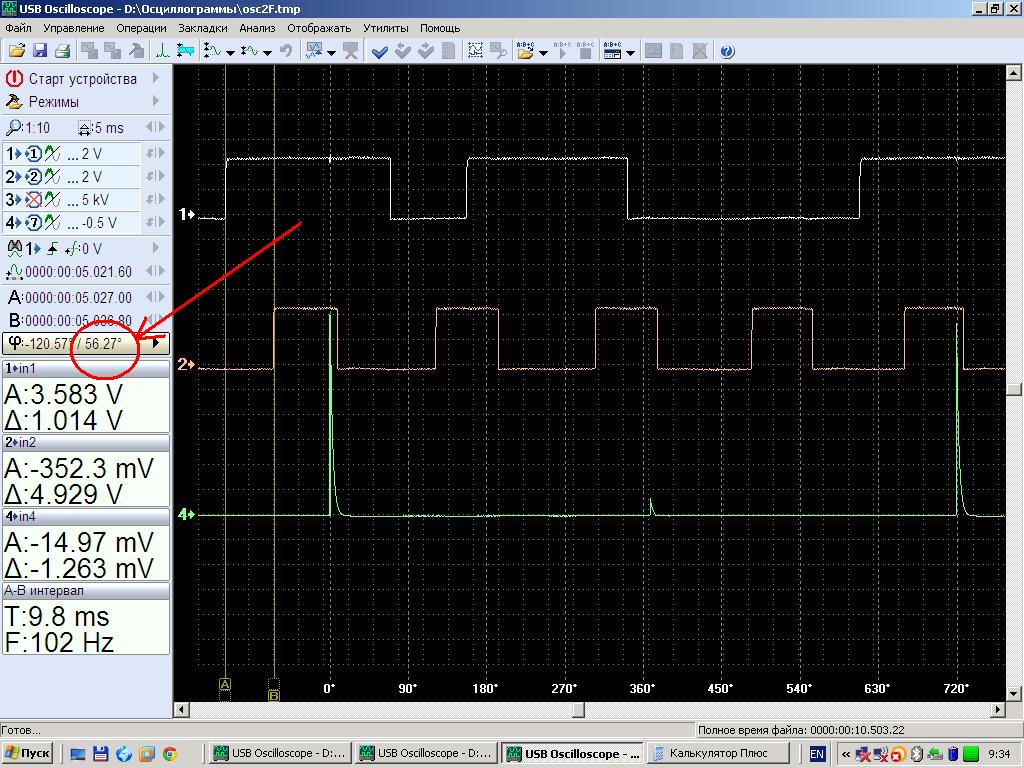Image resolution: width=1024 pixels, height=768 pixels.
Task: Toggle channel 4 input icon numbered 7
Action: point(33,223)
